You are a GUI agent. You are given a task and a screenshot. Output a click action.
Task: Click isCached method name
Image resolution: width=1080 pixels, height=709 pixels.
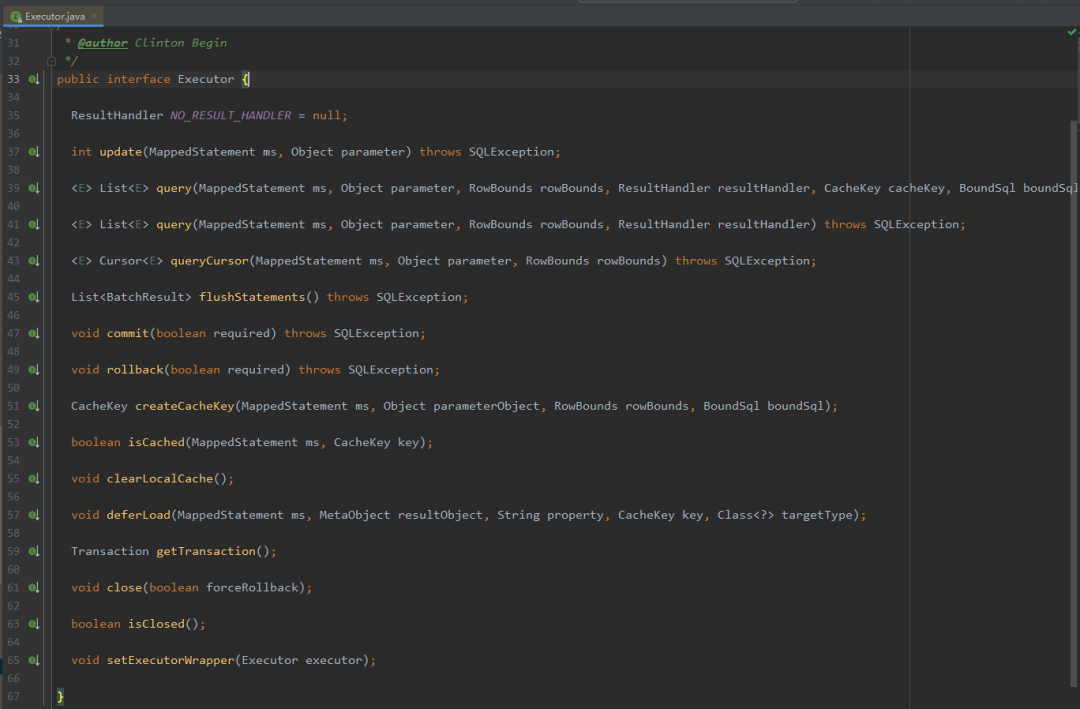coord(156,442)
